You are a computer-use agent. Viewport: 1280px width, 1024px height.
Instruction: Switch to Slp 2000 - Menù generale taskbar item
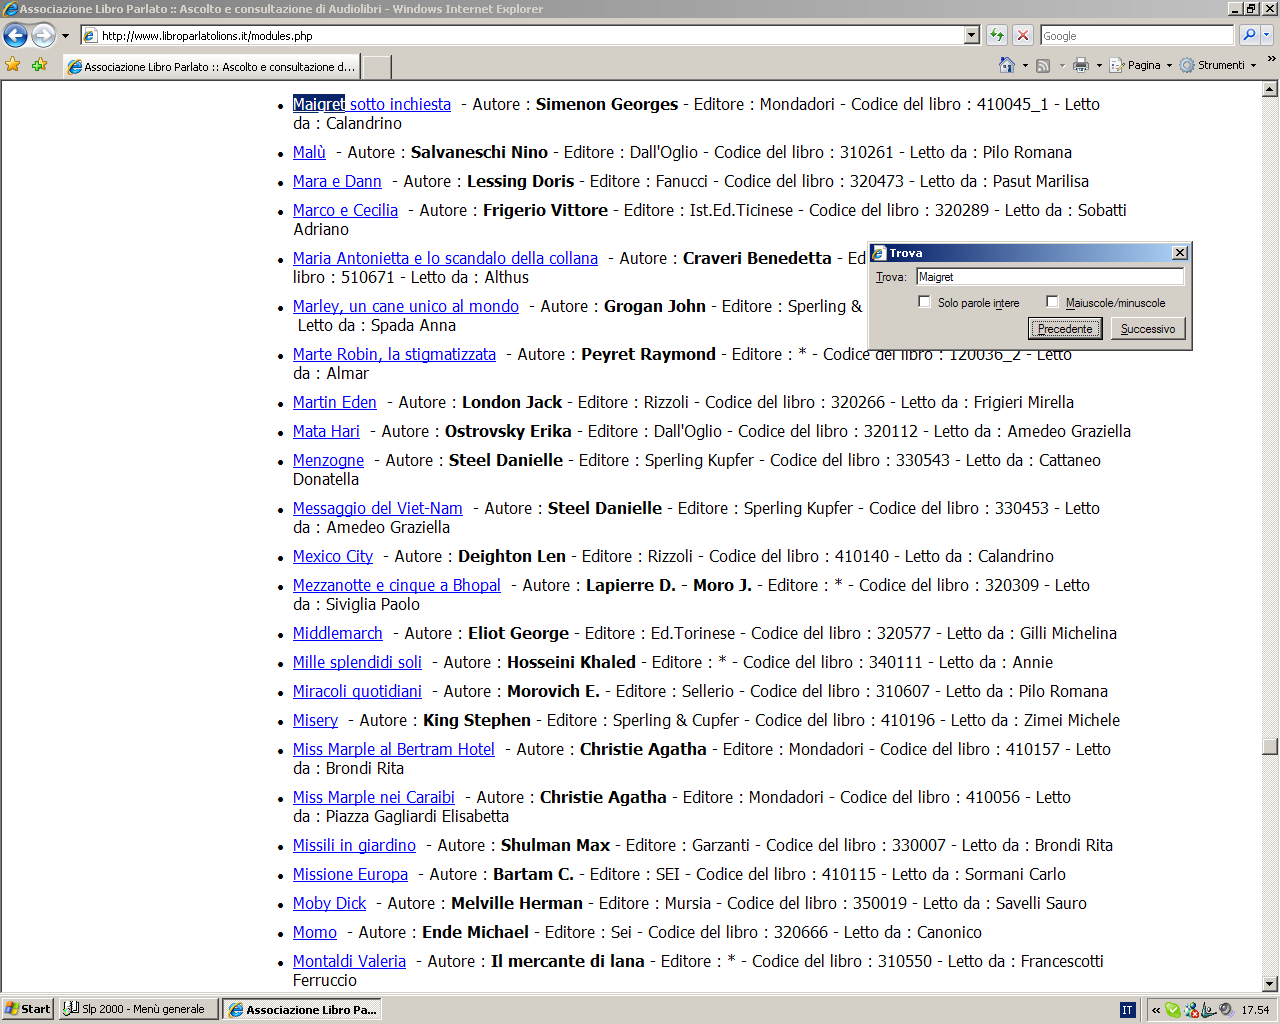pos(138,1010)
